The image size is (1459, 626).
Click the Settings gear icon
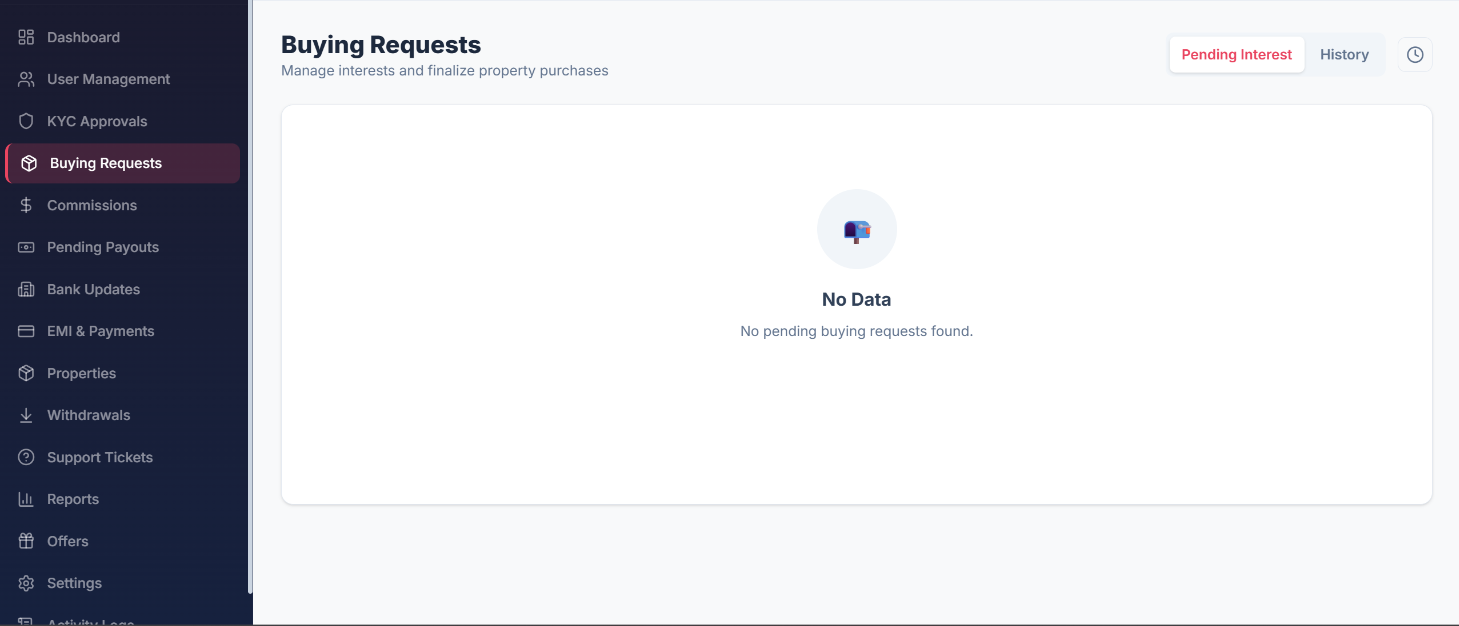[x=27, y=583]
